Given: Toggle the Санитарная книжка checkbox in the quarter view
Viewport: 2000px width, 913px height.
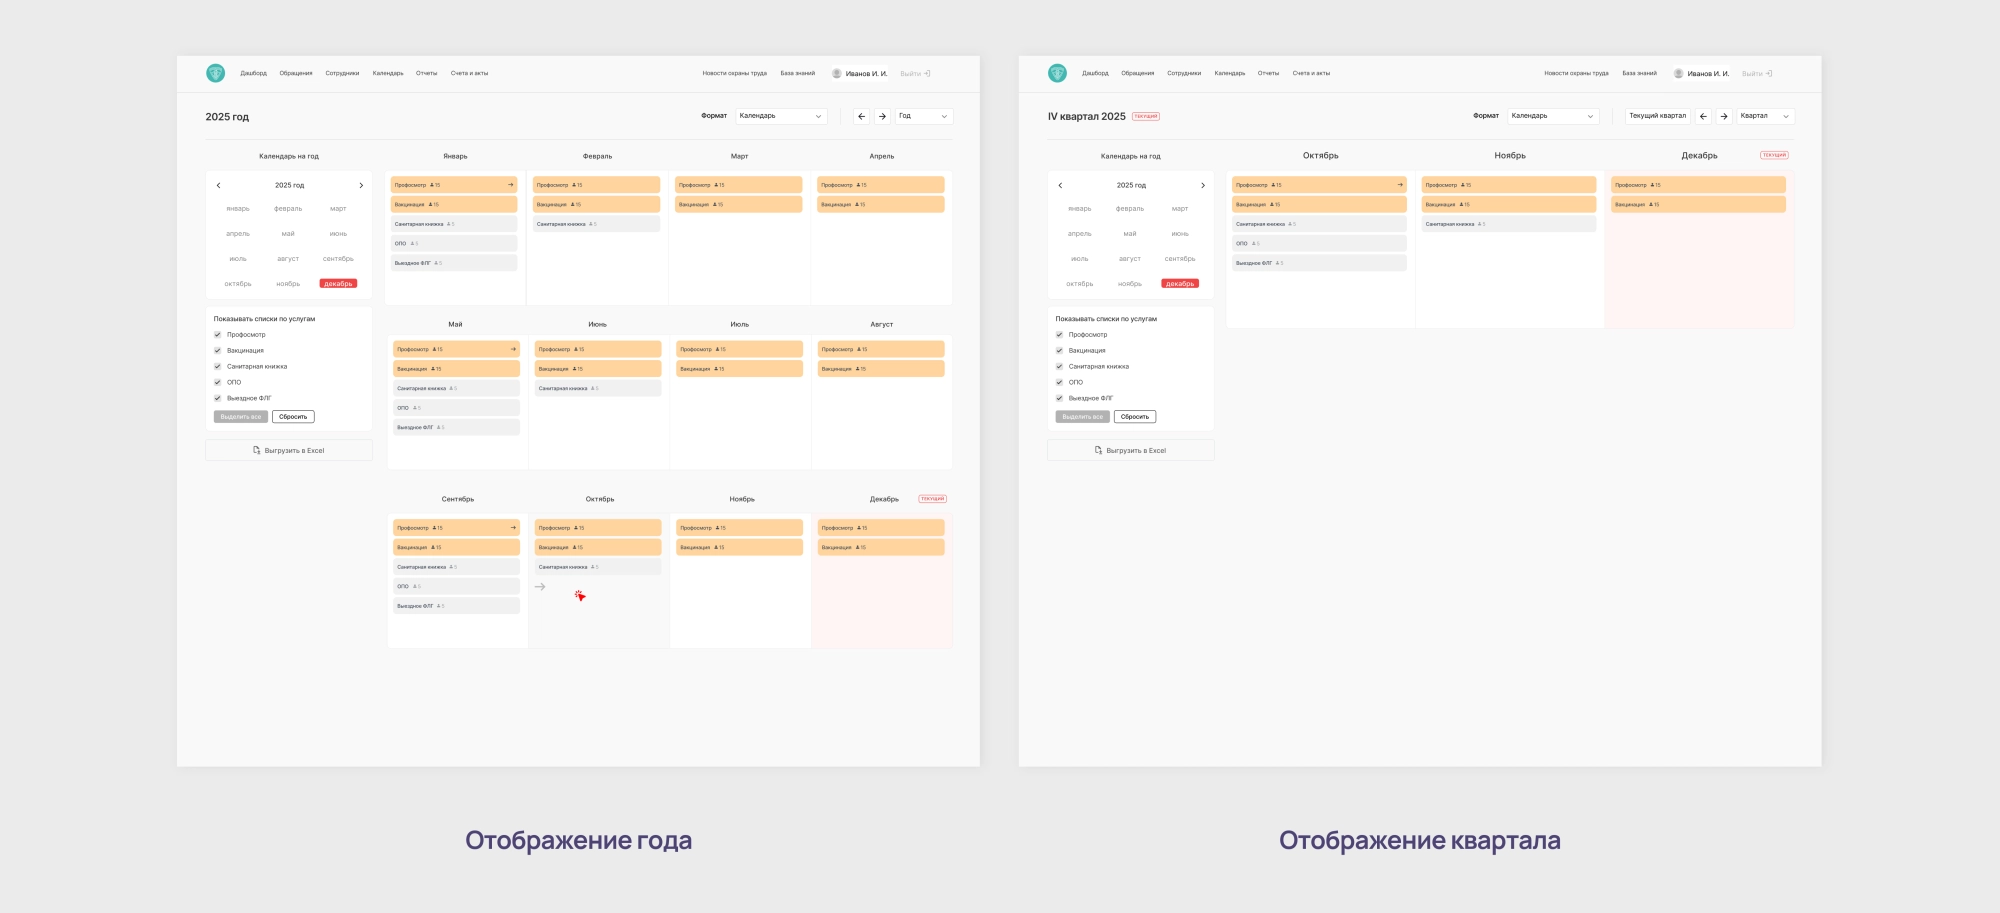Looking at the screenshot, I should pyautogui.click(x=1059, y=367).
